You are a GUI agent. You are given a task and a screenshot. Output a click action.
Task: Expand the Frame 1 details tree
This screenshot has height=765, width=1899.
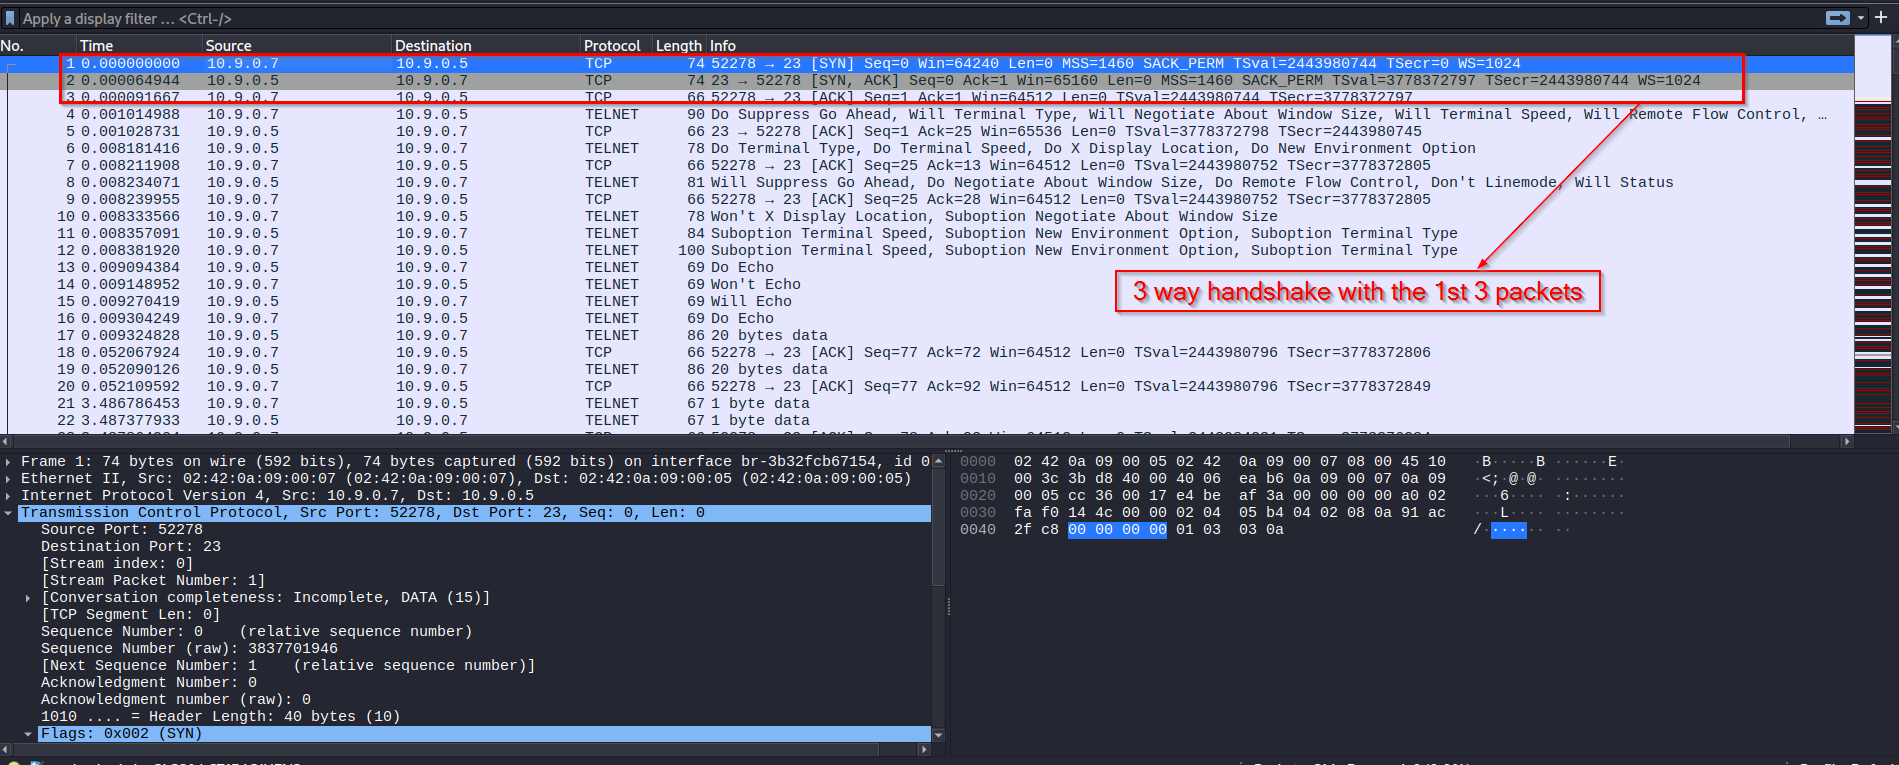(9, 462)
